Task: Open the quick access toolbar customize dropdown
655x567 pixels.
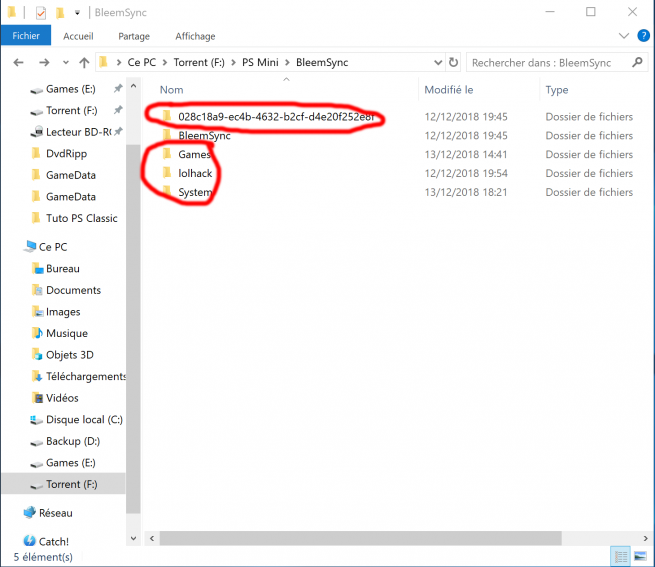Action: [x=77, y=13]
